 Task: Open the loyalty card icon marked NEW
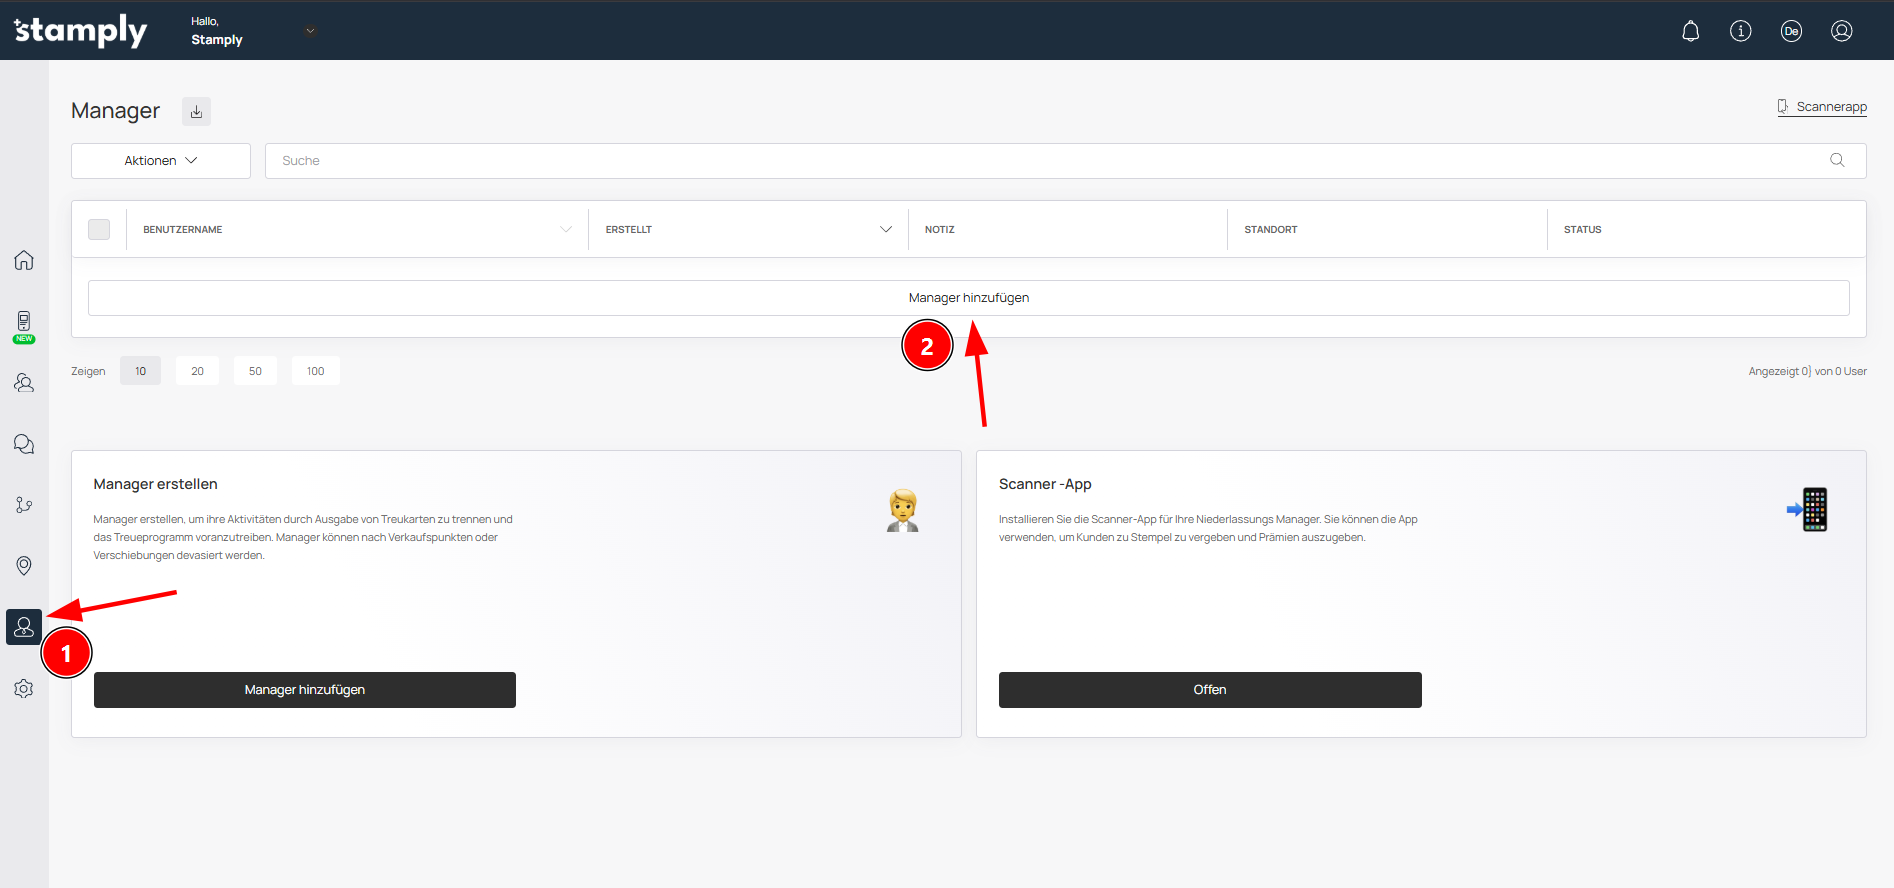click(24, 324)
